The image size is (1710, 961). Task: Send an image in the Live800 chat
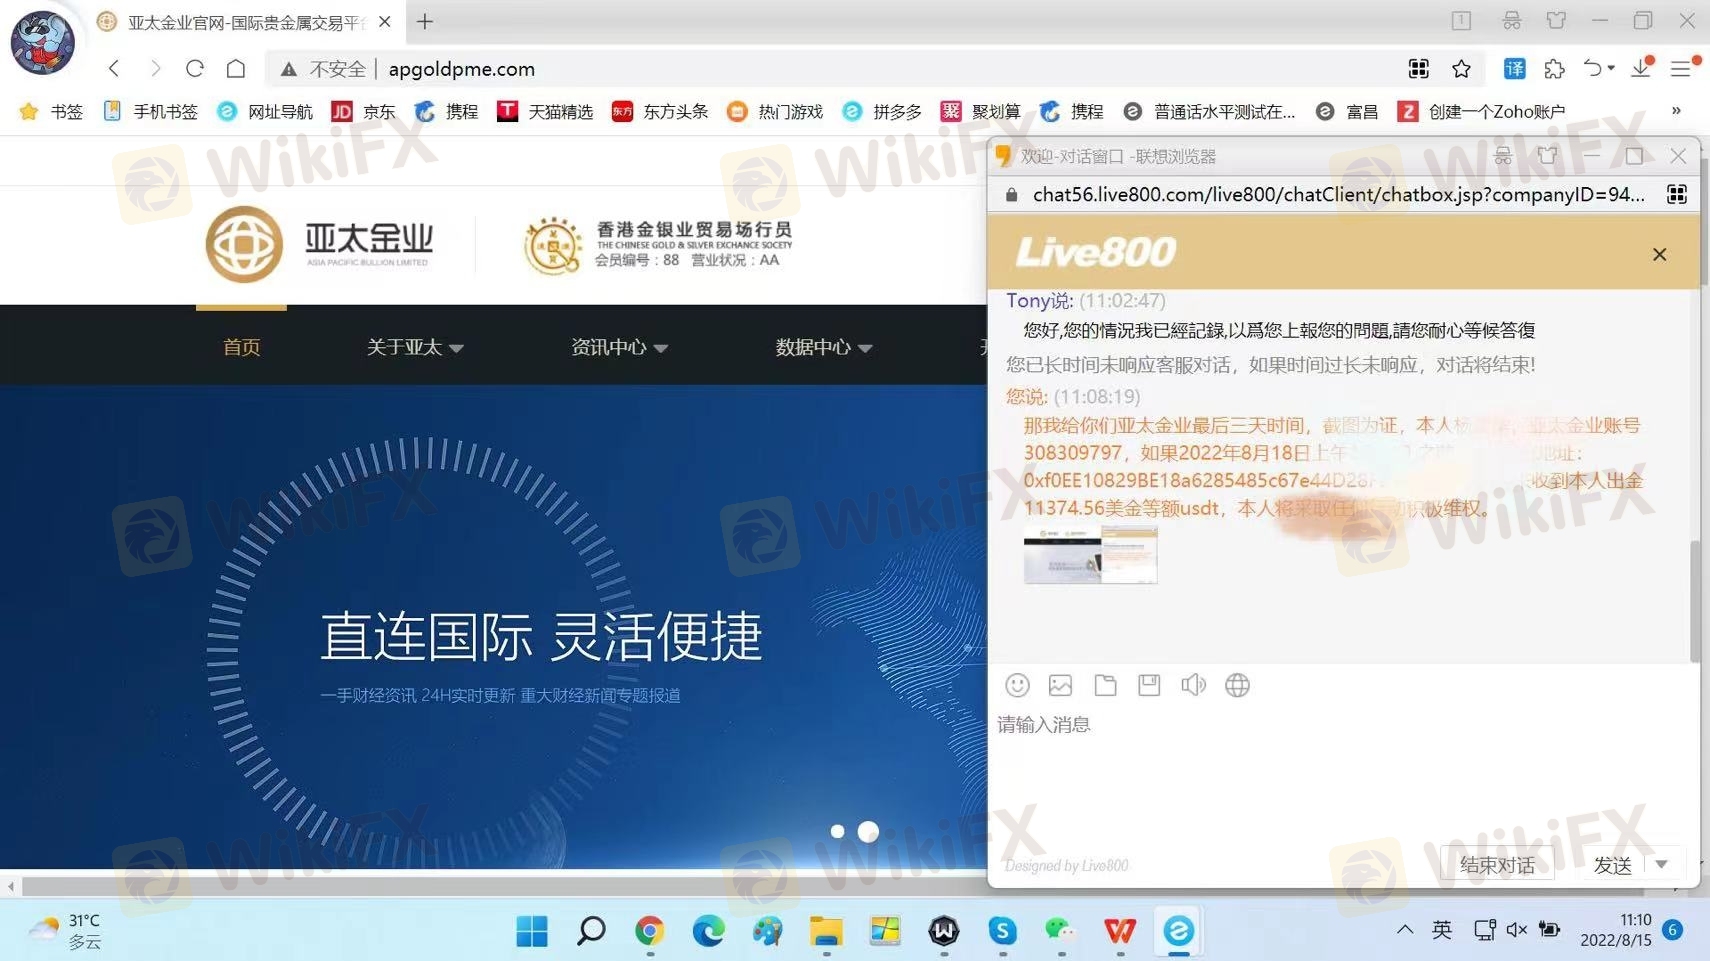[x=1060, y=685]
